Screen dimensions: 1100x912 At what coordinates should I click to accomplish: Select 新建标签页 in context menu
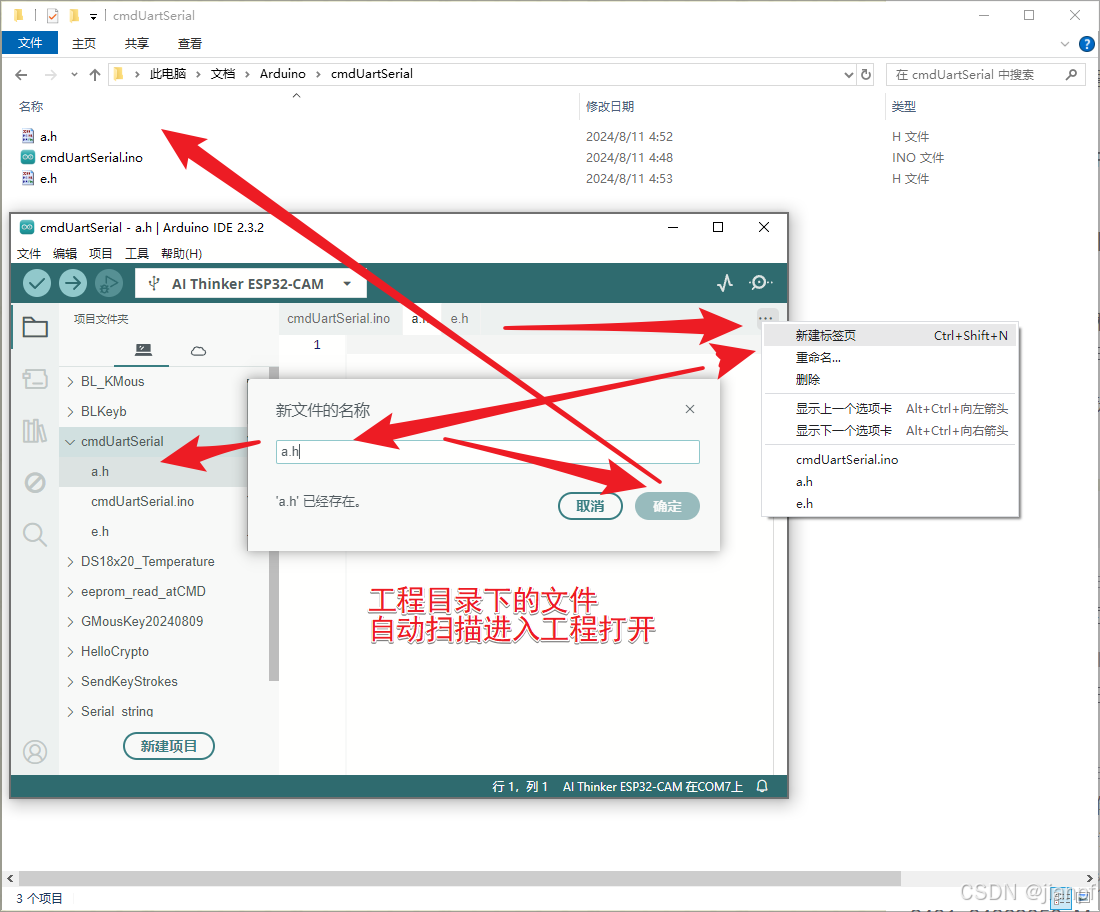pyautogui.click(x=890, y=335)
